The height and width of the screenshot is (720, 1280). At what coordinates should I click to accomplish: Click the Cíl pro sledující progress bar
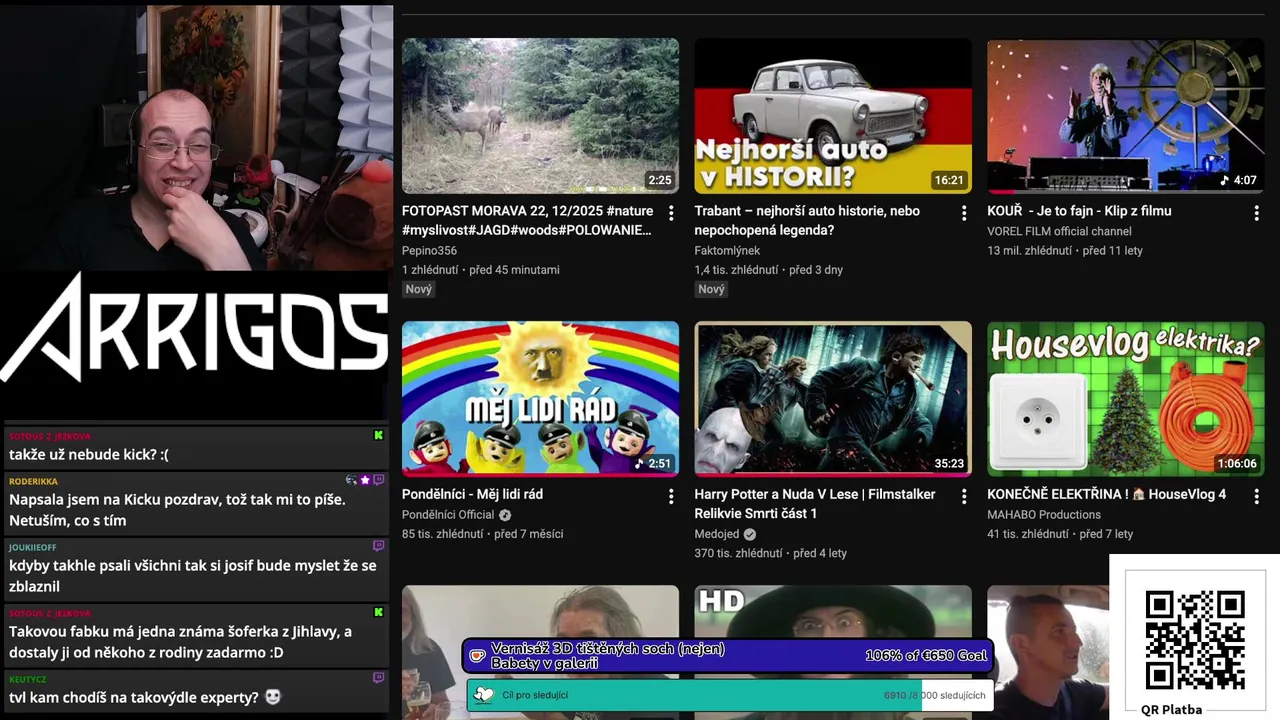(x=728, y=695)
